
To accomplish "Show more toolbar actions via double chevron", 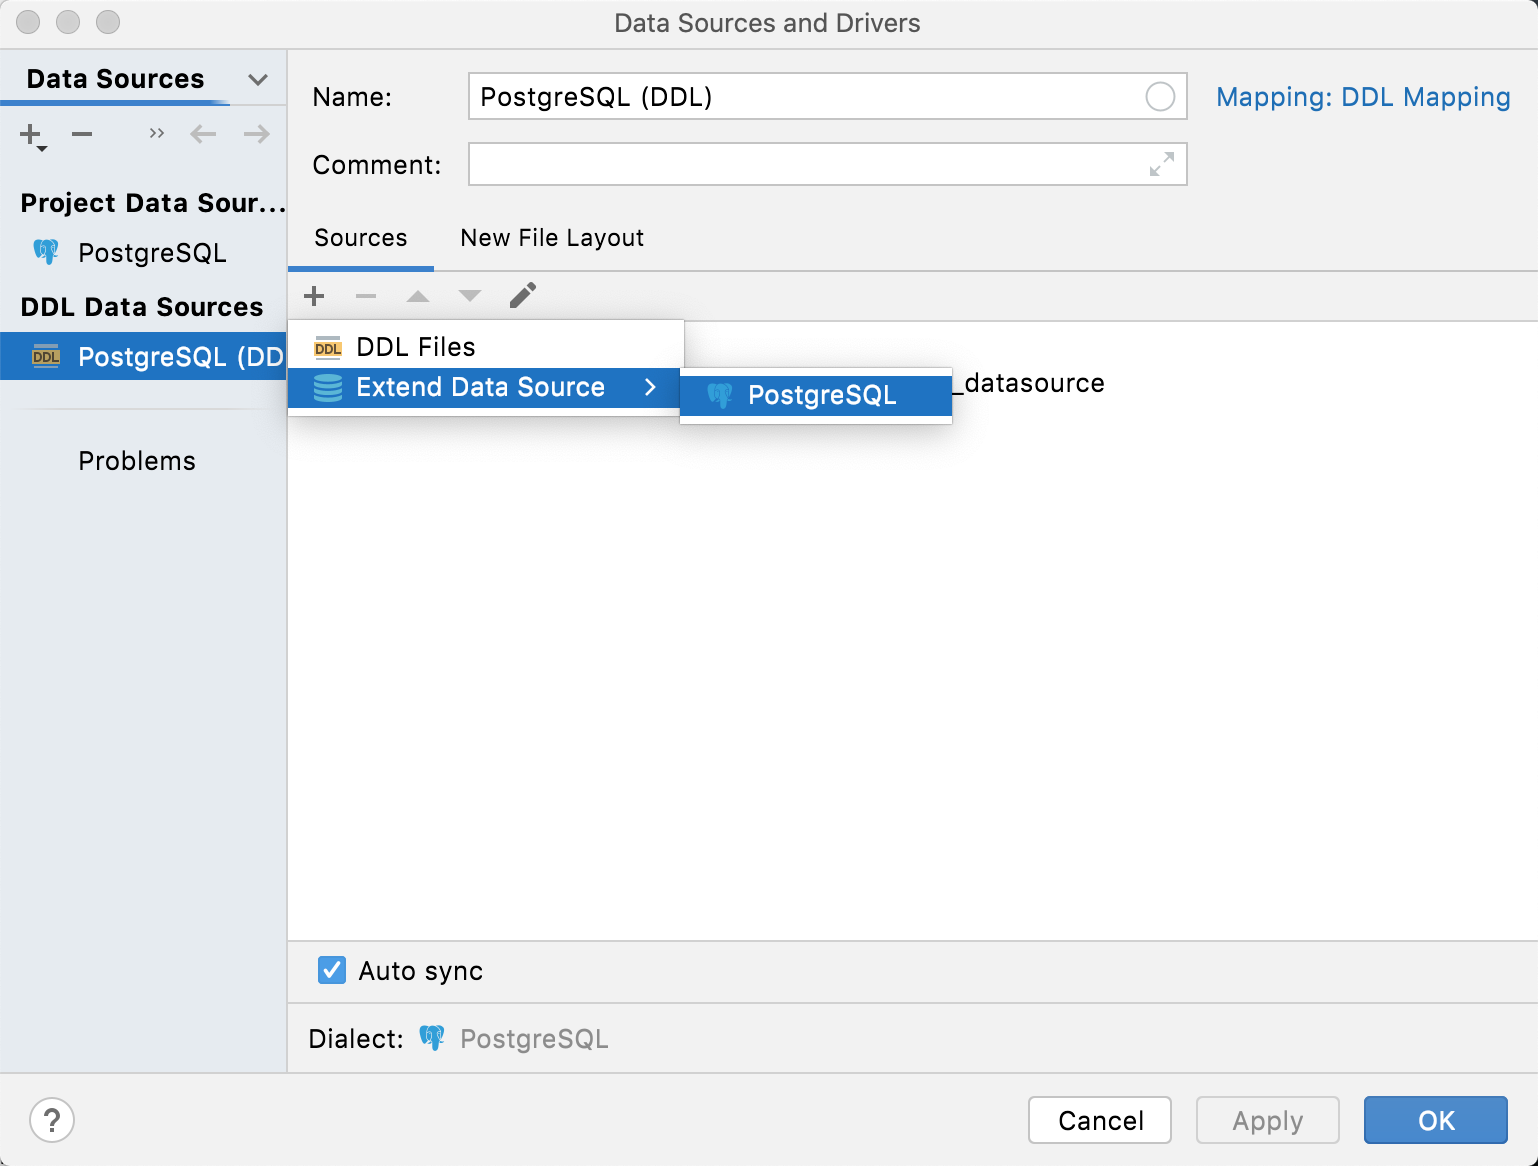I will (x=157, y=133).
